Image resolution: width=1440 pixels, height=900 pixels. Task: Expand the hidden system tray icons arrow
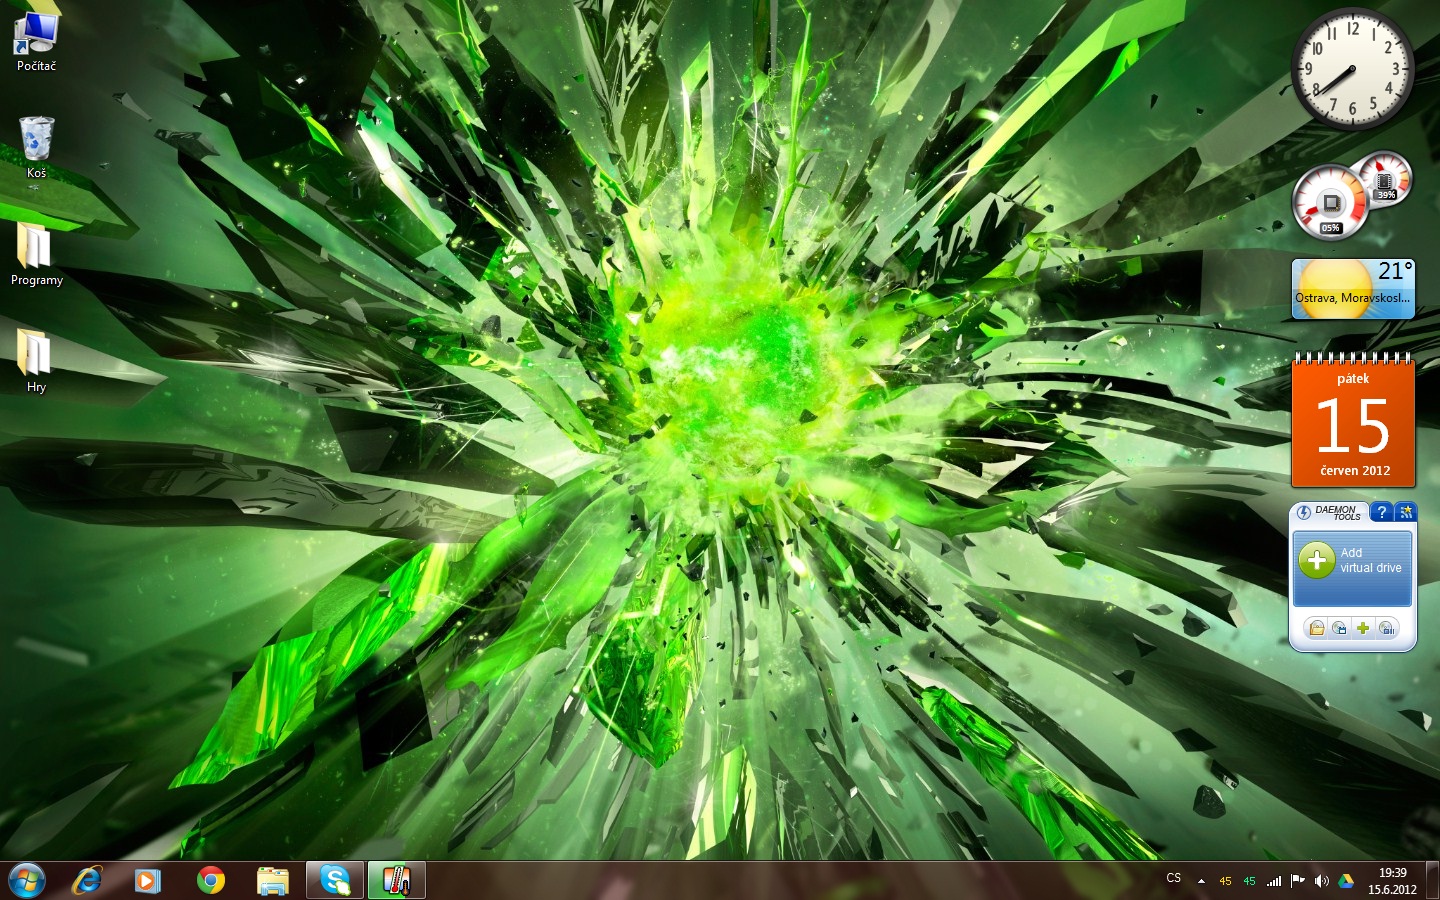pyautogui.click(x=1201, y=881)
